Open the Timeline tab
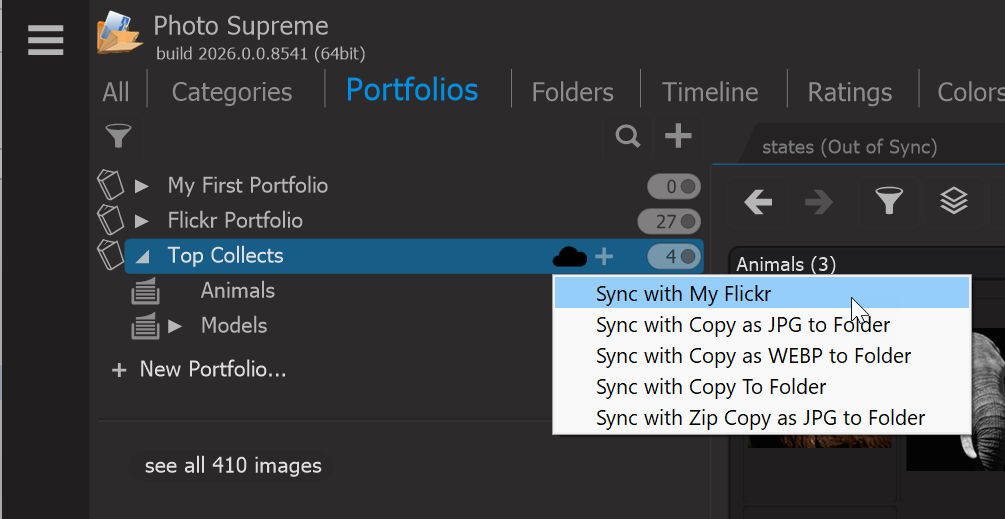 coord(710,92)
